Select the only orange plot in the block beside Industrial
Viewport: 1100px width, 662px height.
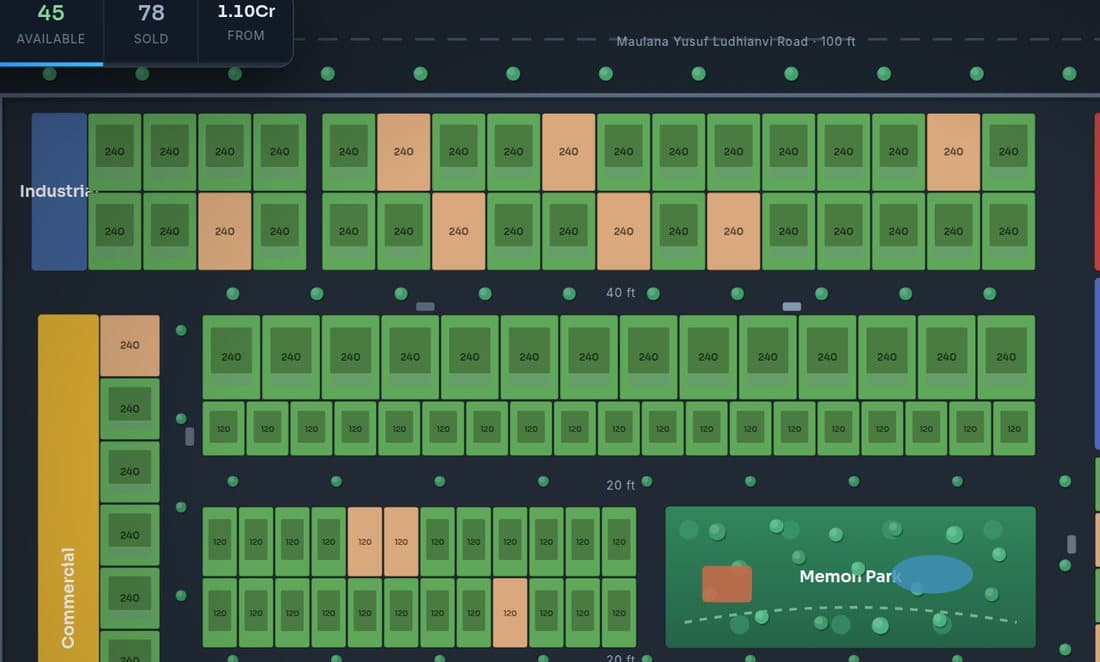224,231
